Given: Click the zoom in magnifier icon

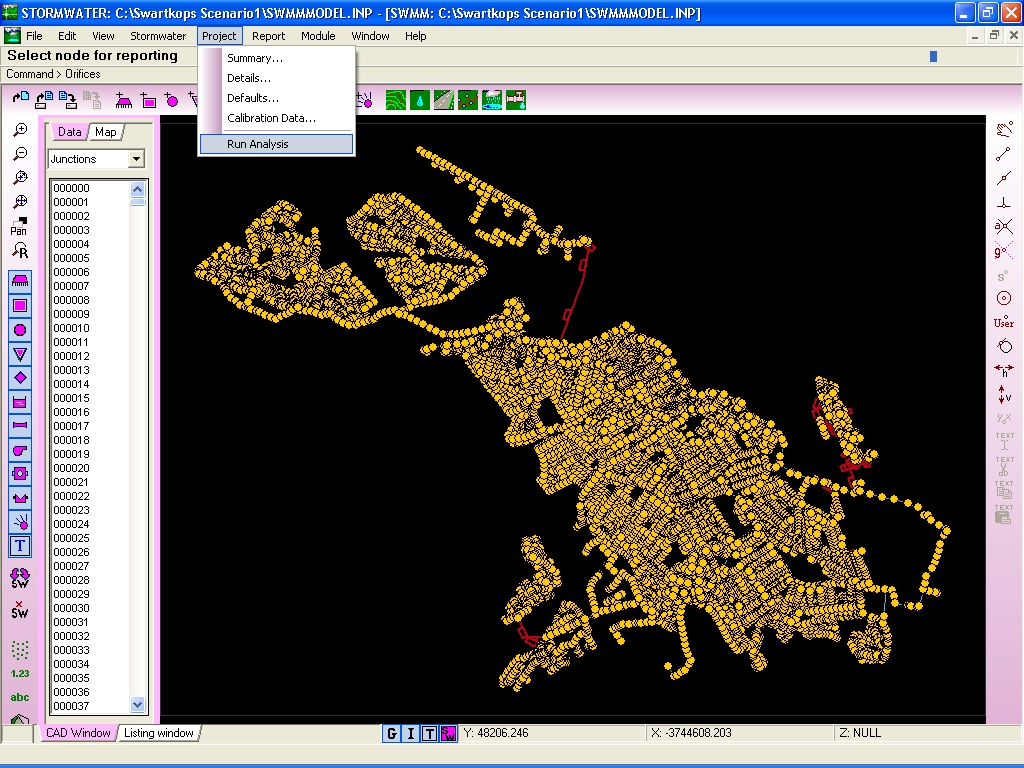Looking at the screenshot, I should pyautogui.click(x=20, y=130).
